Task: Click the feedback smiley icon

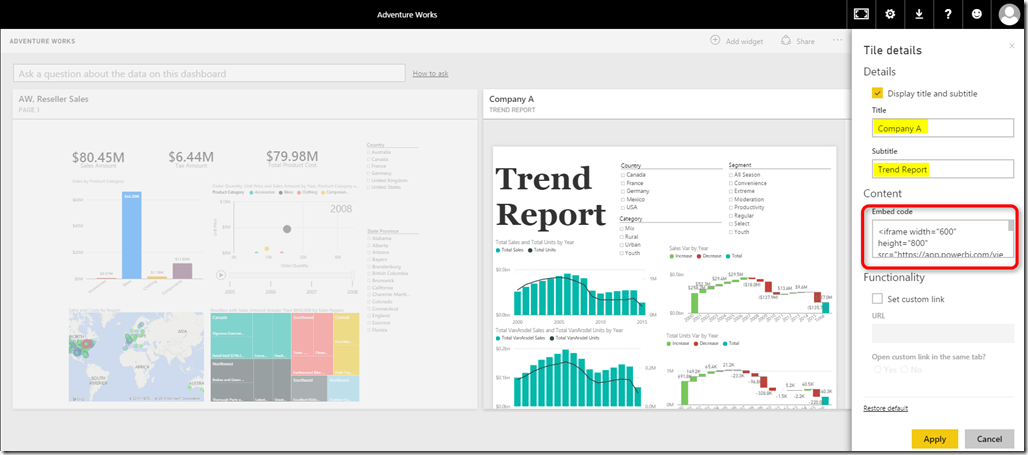Action: pyautogui.click(x=977, y=14)
